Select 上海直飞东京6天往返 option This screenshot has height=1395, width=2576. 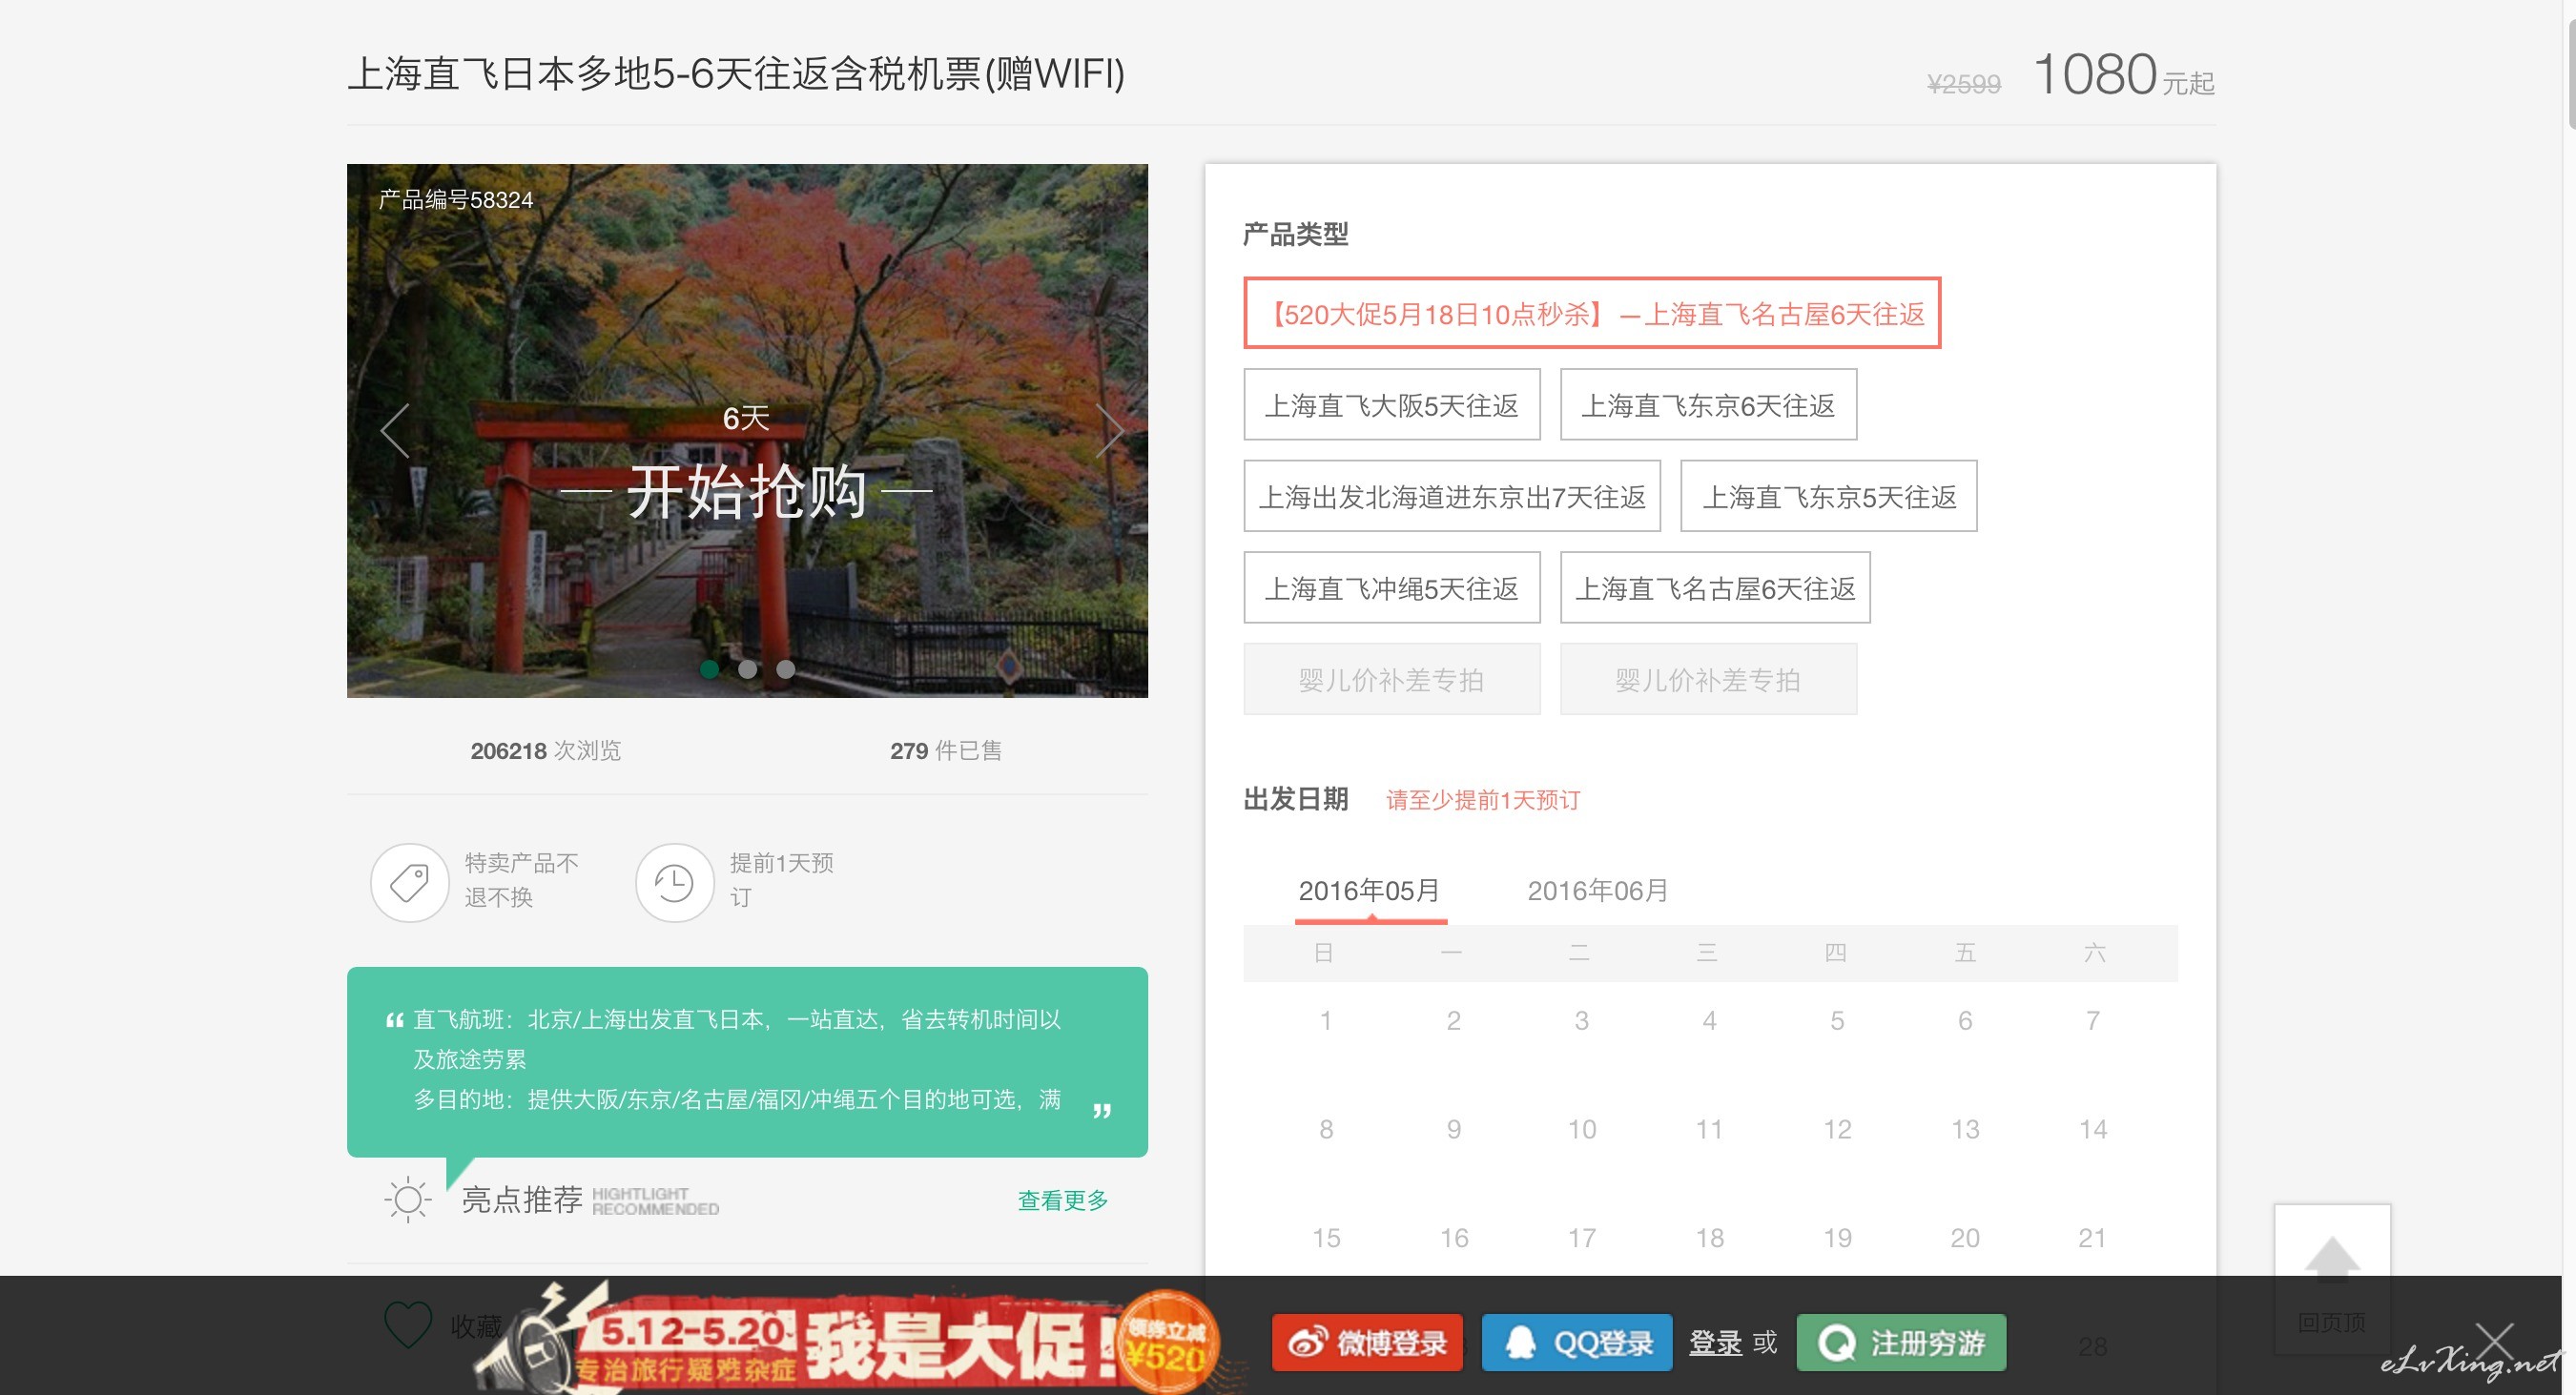pos(1708,405)
